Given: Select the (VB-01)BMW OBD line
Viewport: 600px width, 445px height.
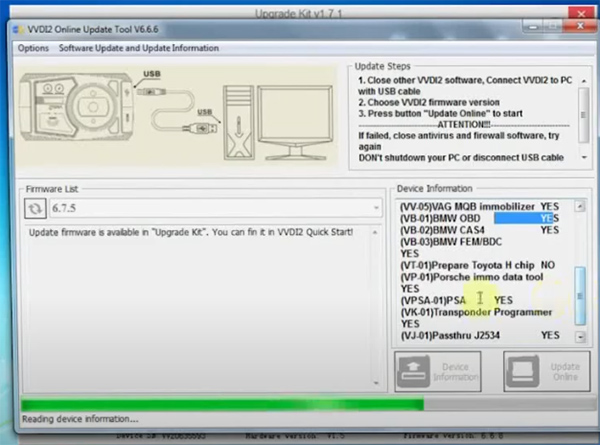Looking at the screenshot, I should [479, 218].
